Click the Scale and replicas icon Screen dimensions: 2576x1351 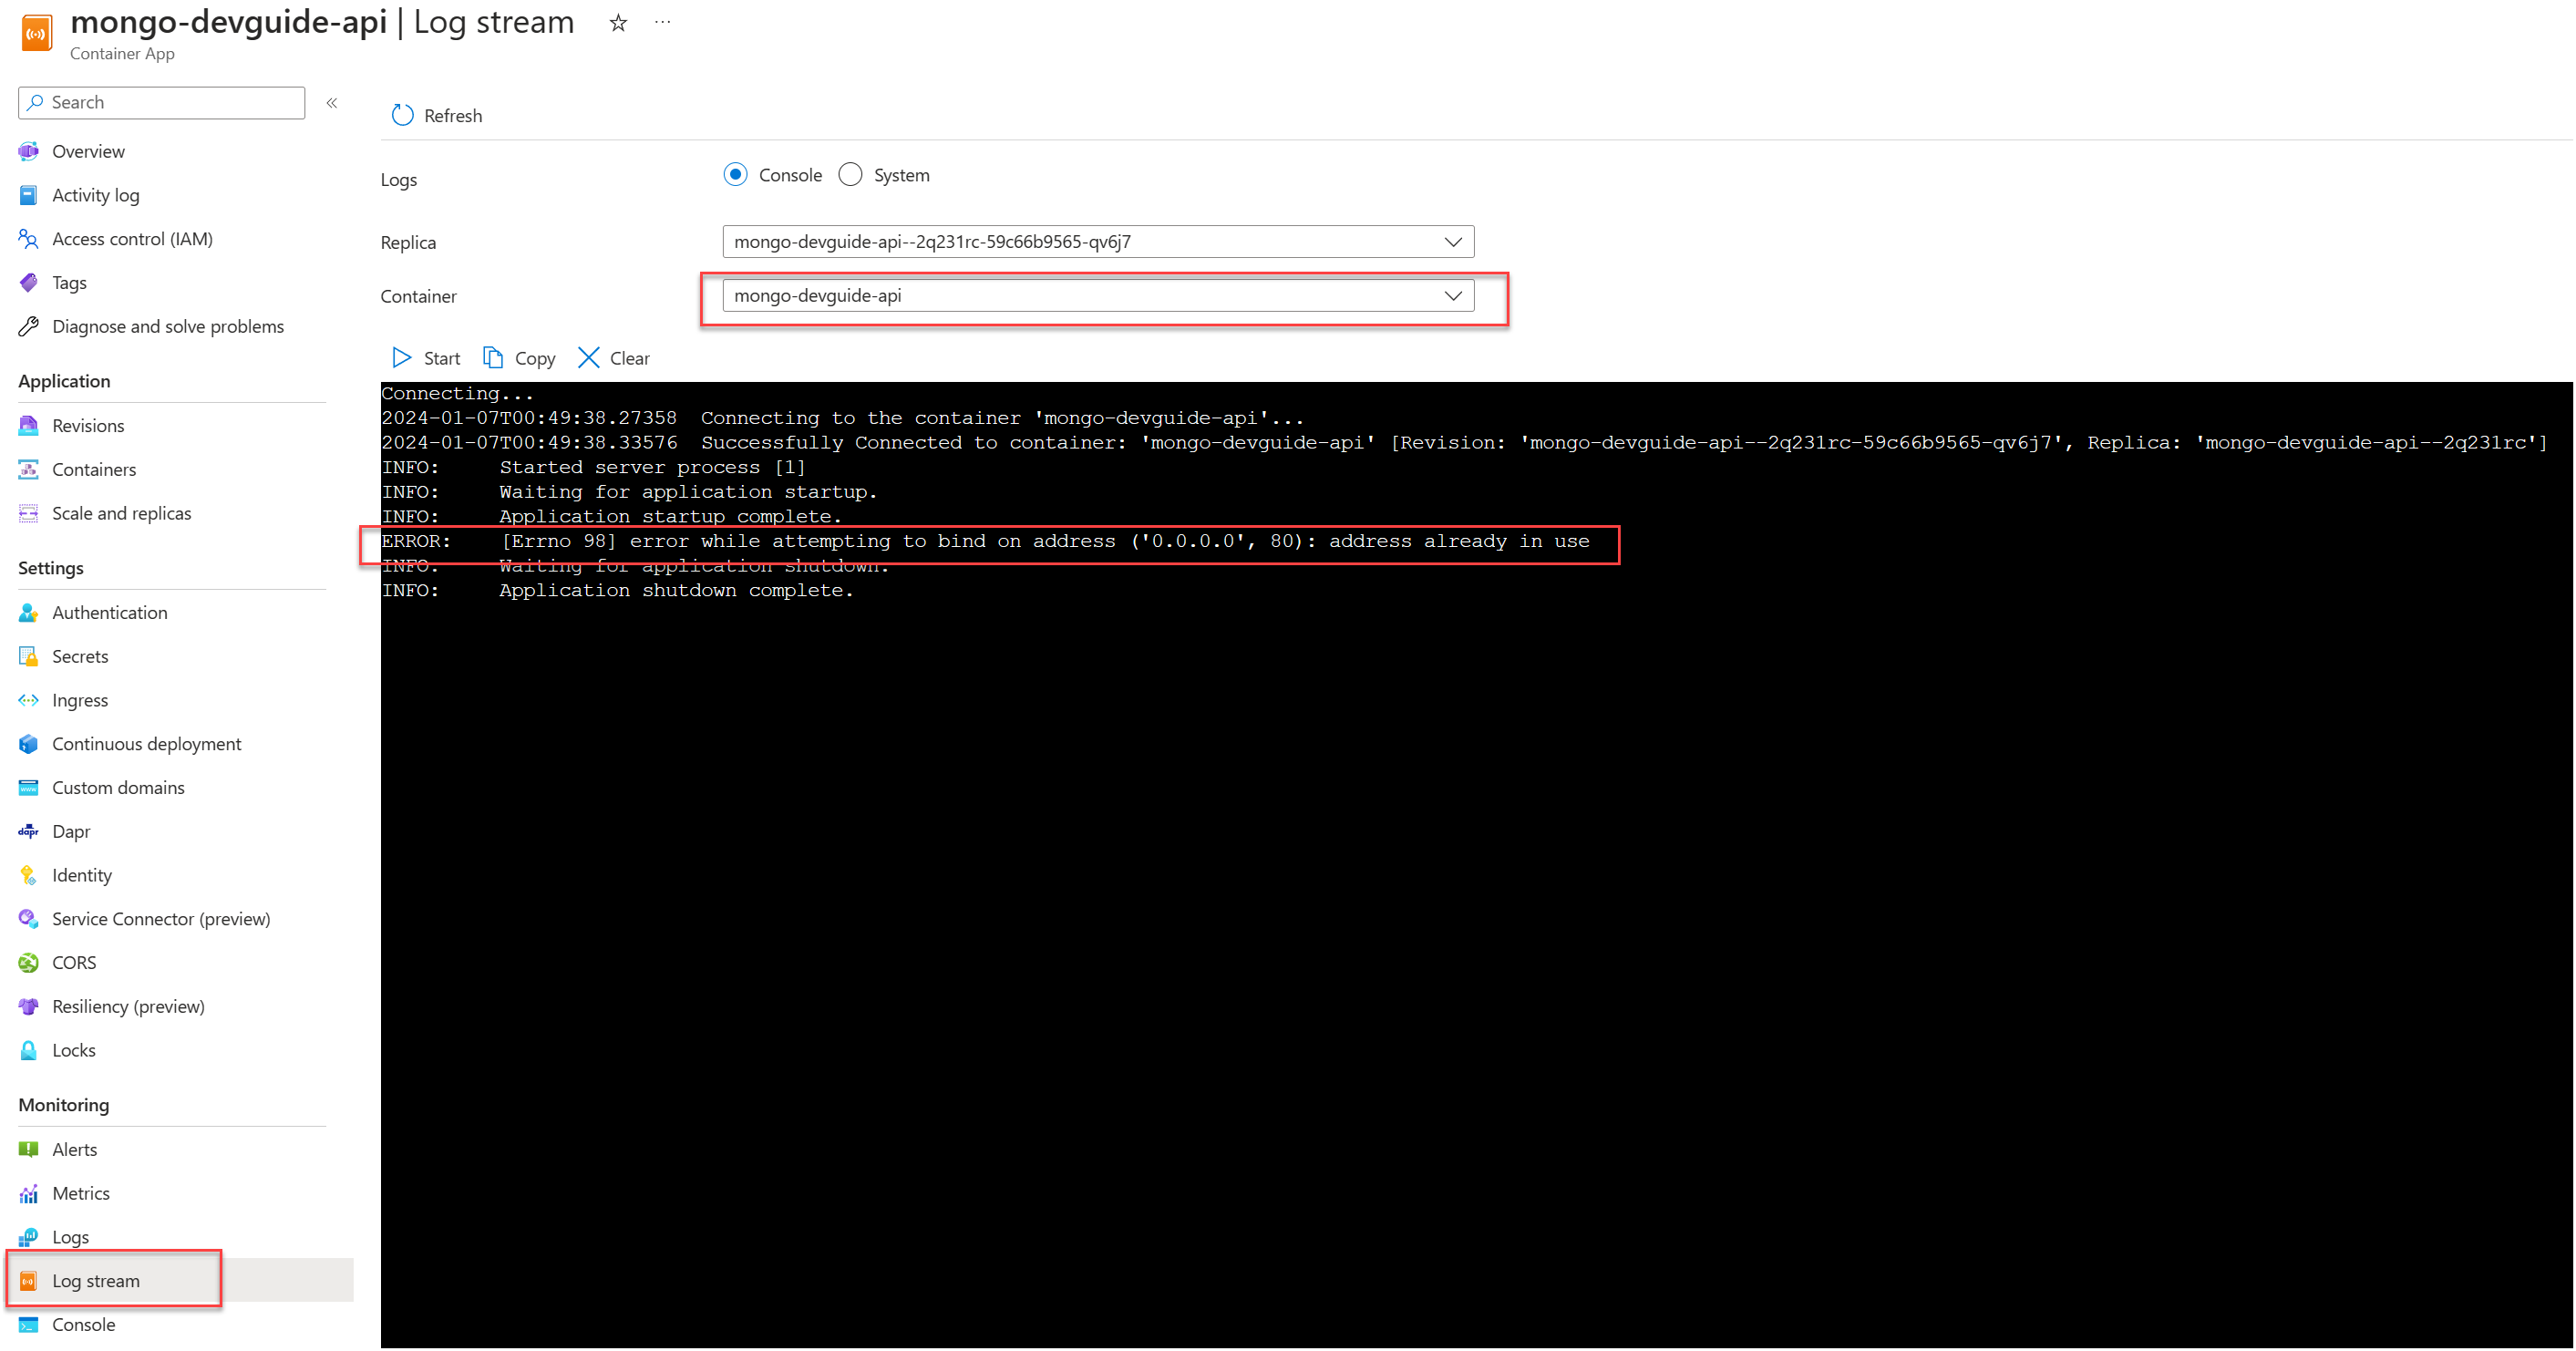(x=28, y=514)
